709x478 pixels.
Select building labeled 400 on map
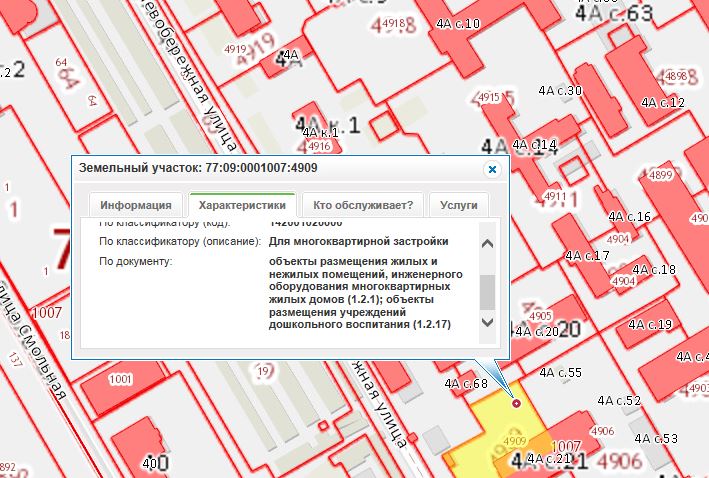tap(155, 464)
